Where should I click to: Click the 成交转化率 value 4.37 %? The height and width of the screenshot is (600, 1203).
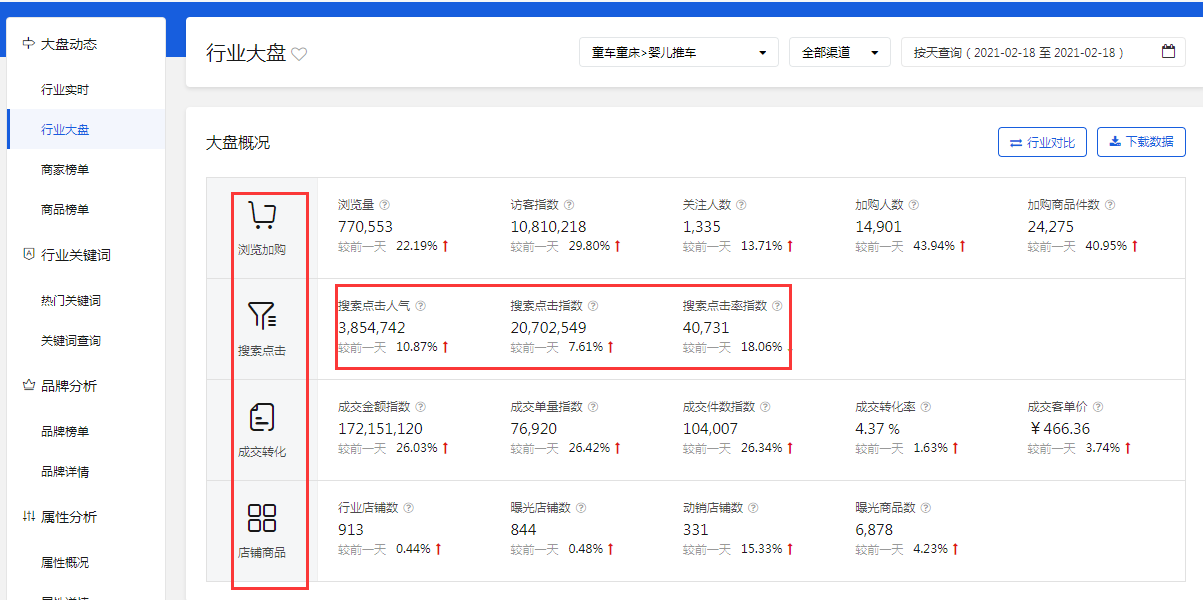877,428
